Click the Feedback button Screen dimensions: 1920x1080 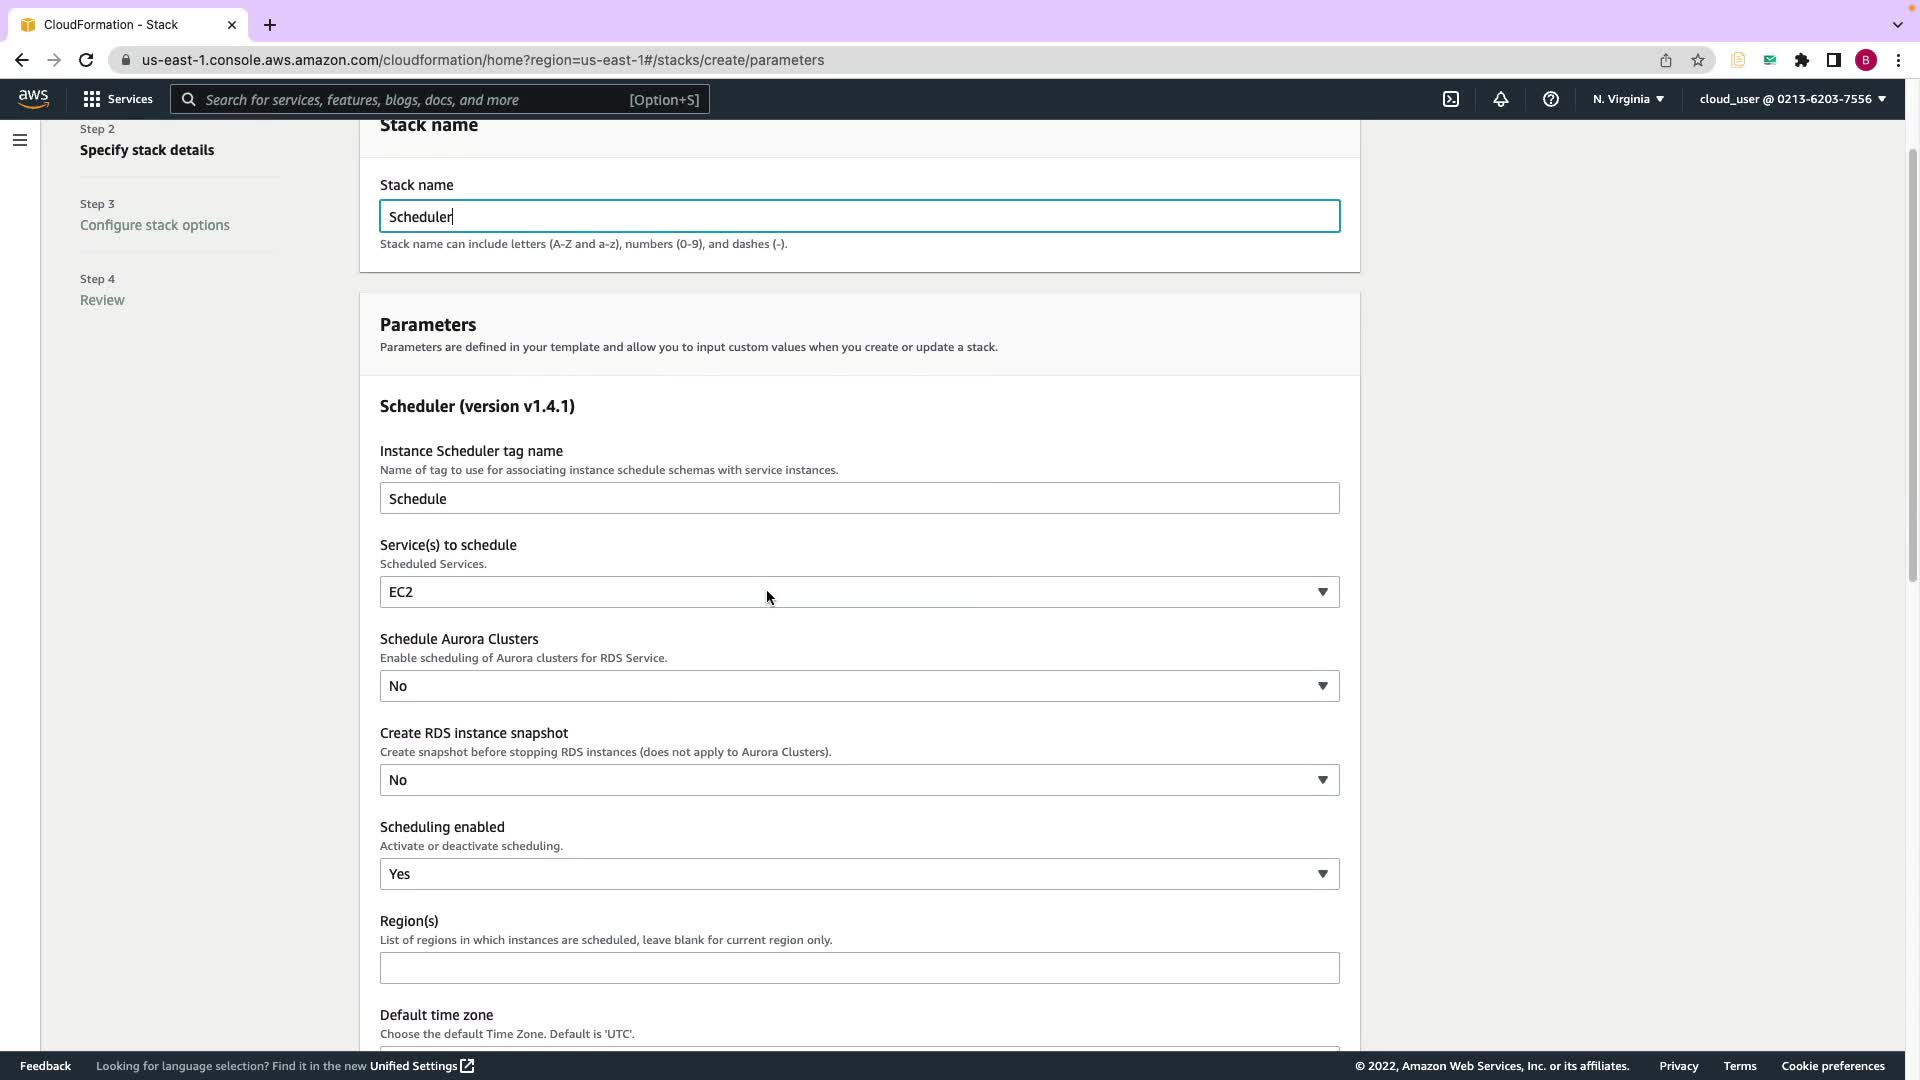(45, 1066)
